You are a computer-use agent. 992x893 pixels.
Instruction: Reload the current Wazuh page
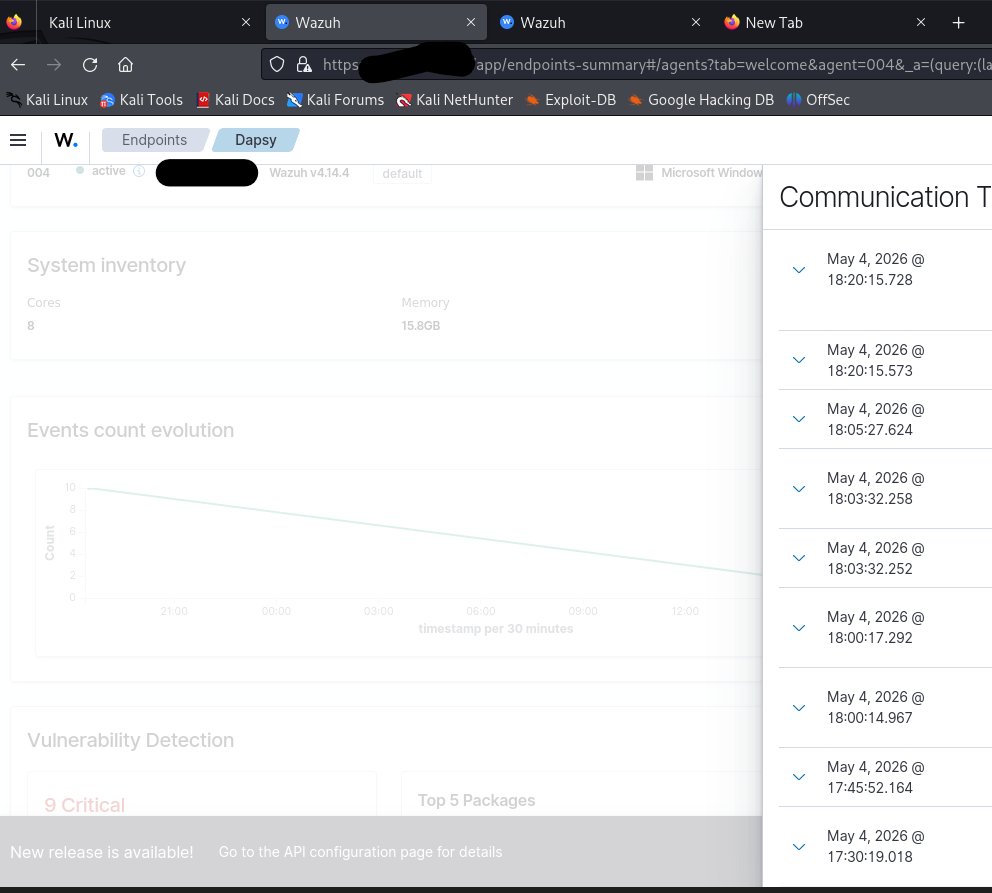tap(90, 65)
